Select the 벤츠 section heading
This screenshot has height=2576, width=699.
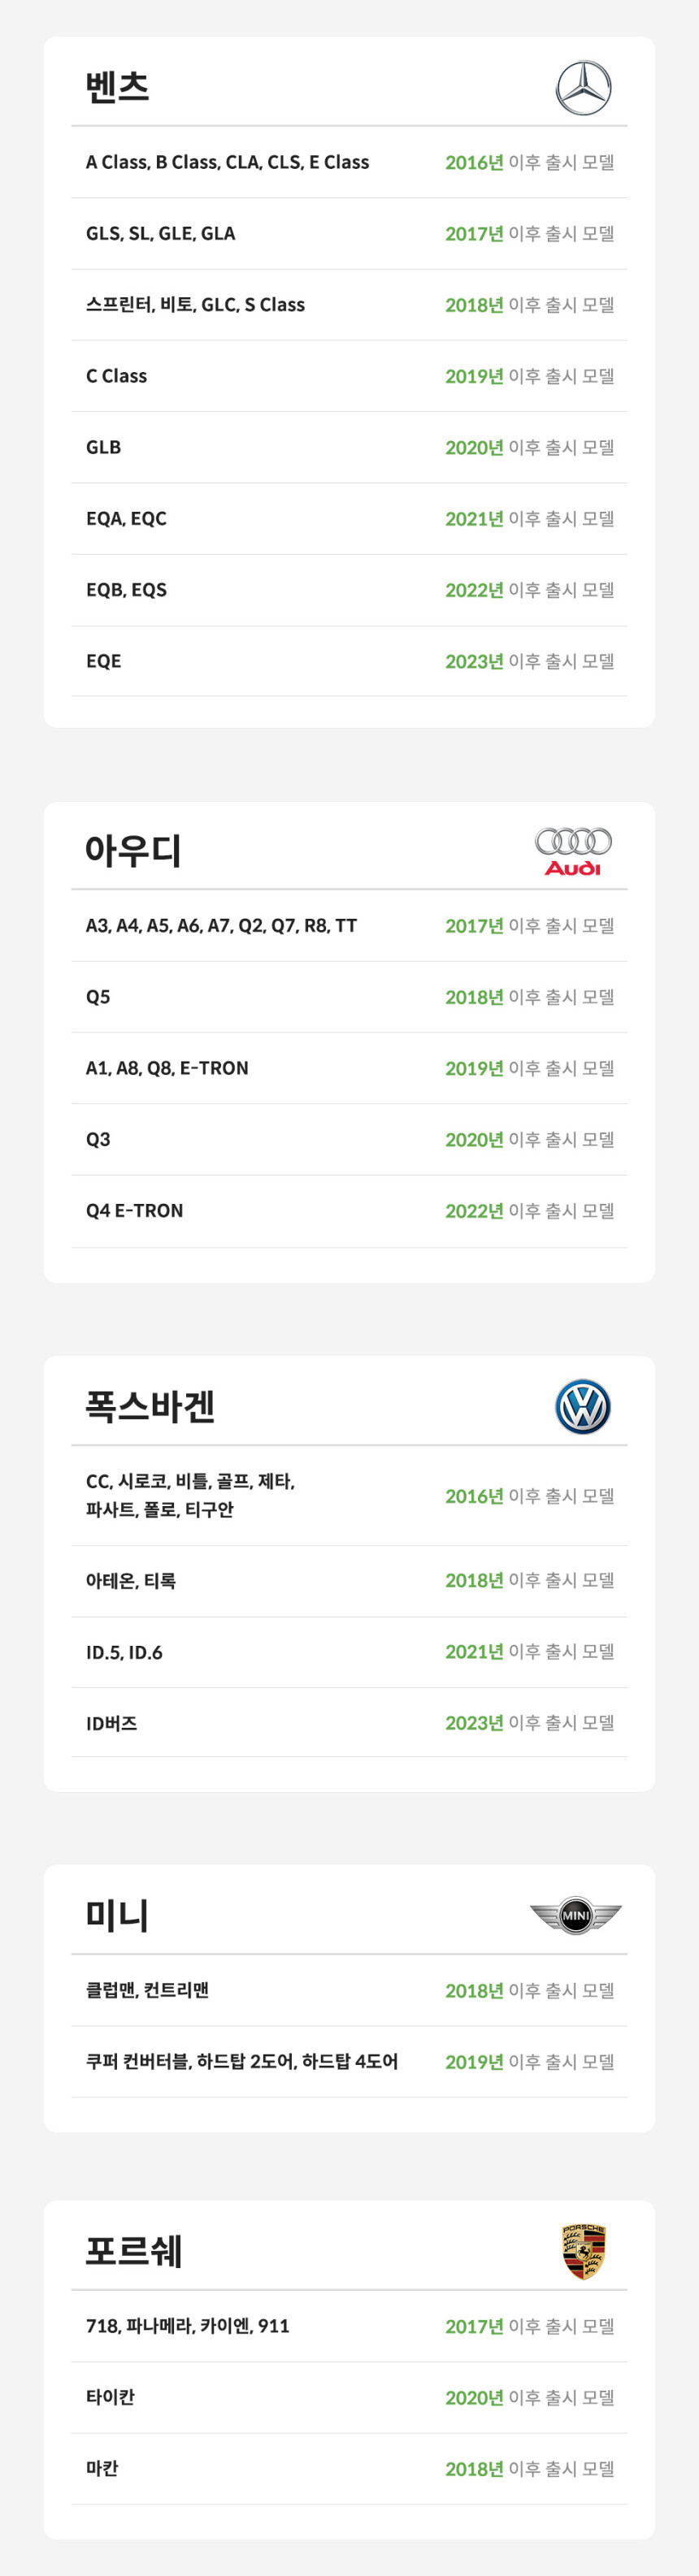pyautogui.click(x=118, y=87)
